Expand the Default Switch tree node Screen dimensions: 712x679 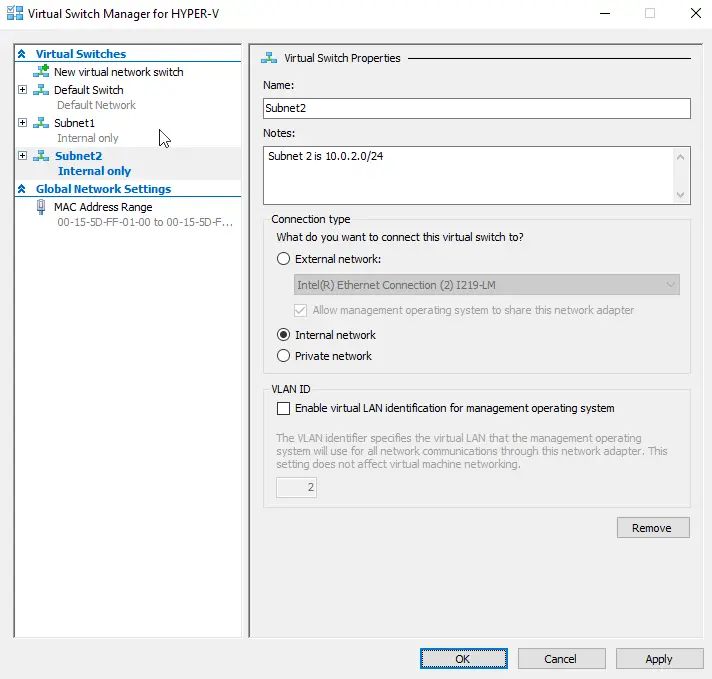tap(22, 89)
